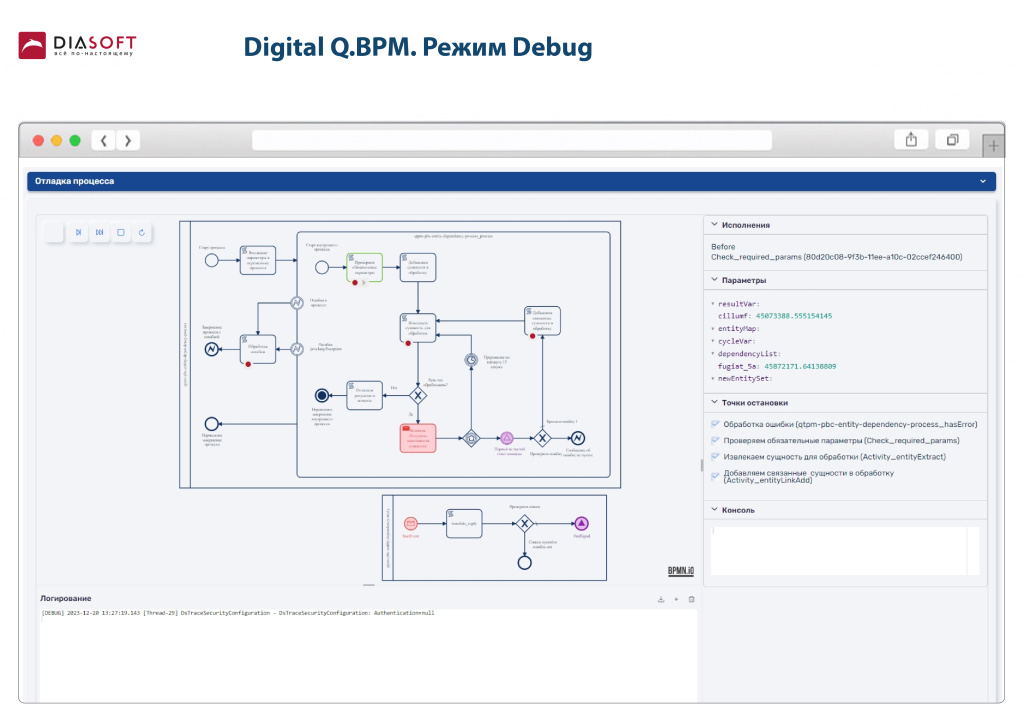The width and height of the screenshot is (1024, 723).
Task: Select the red message start event in lower pool
Action: coord(411,523)
